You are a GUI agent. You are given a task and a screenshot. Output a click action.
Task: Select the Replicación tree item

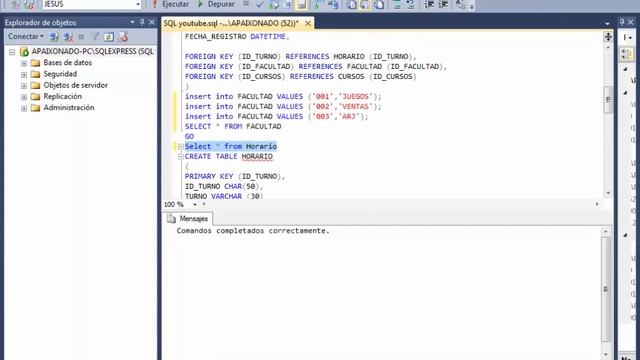62,96
